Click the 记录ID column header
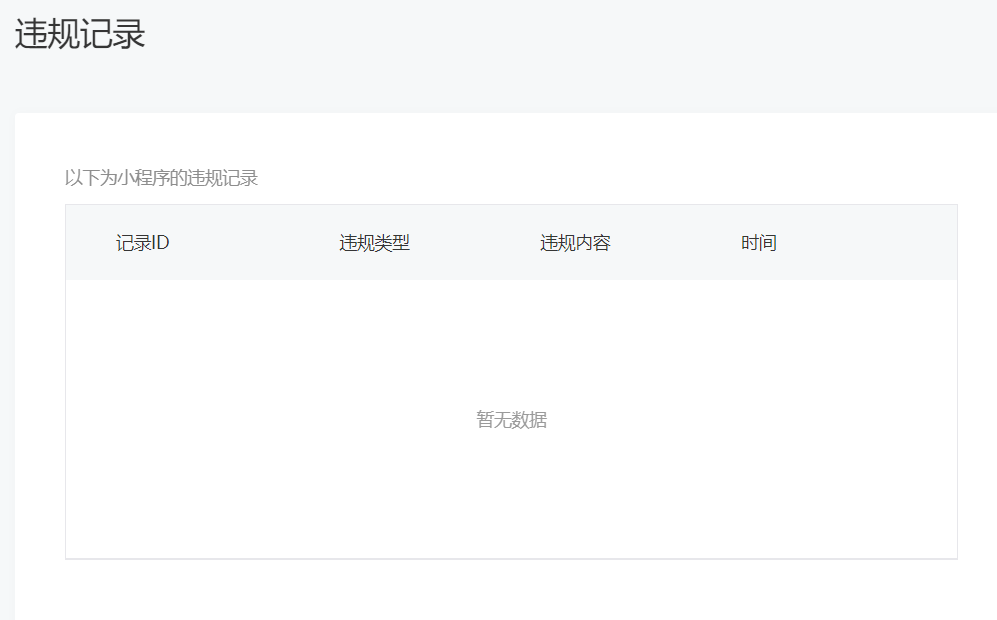 [x=142, y=243]
